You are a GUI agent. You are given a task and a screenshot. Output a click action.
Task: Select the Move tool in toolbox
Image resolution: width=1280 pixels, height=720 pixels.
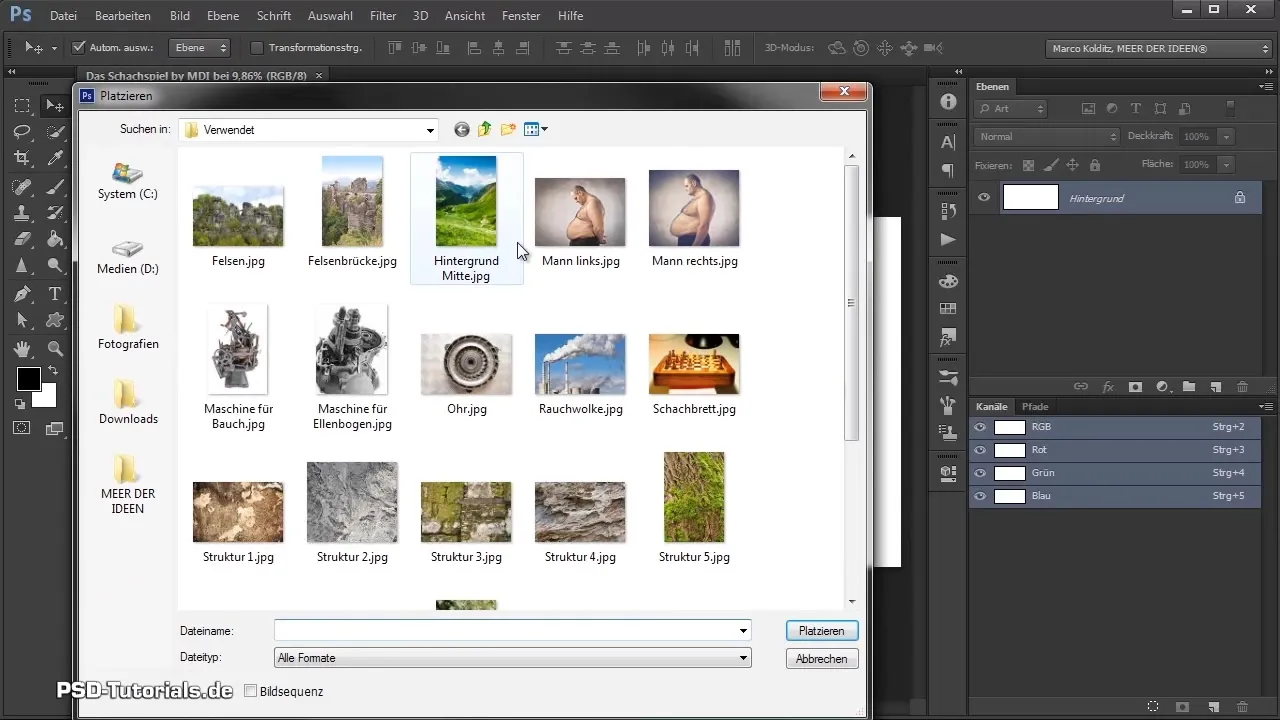(x=55, y=106)
